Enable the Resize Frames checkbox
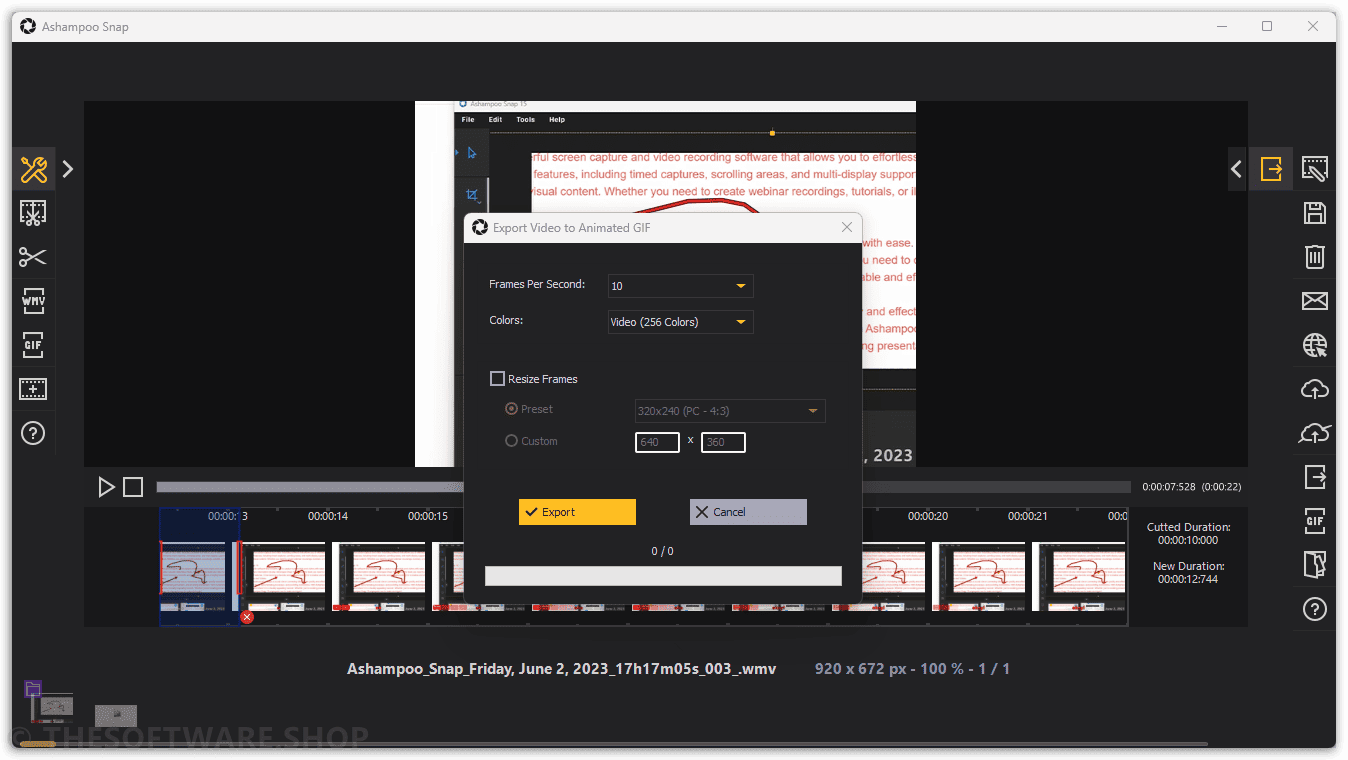The image size is (1348, 760). [497, 379]
